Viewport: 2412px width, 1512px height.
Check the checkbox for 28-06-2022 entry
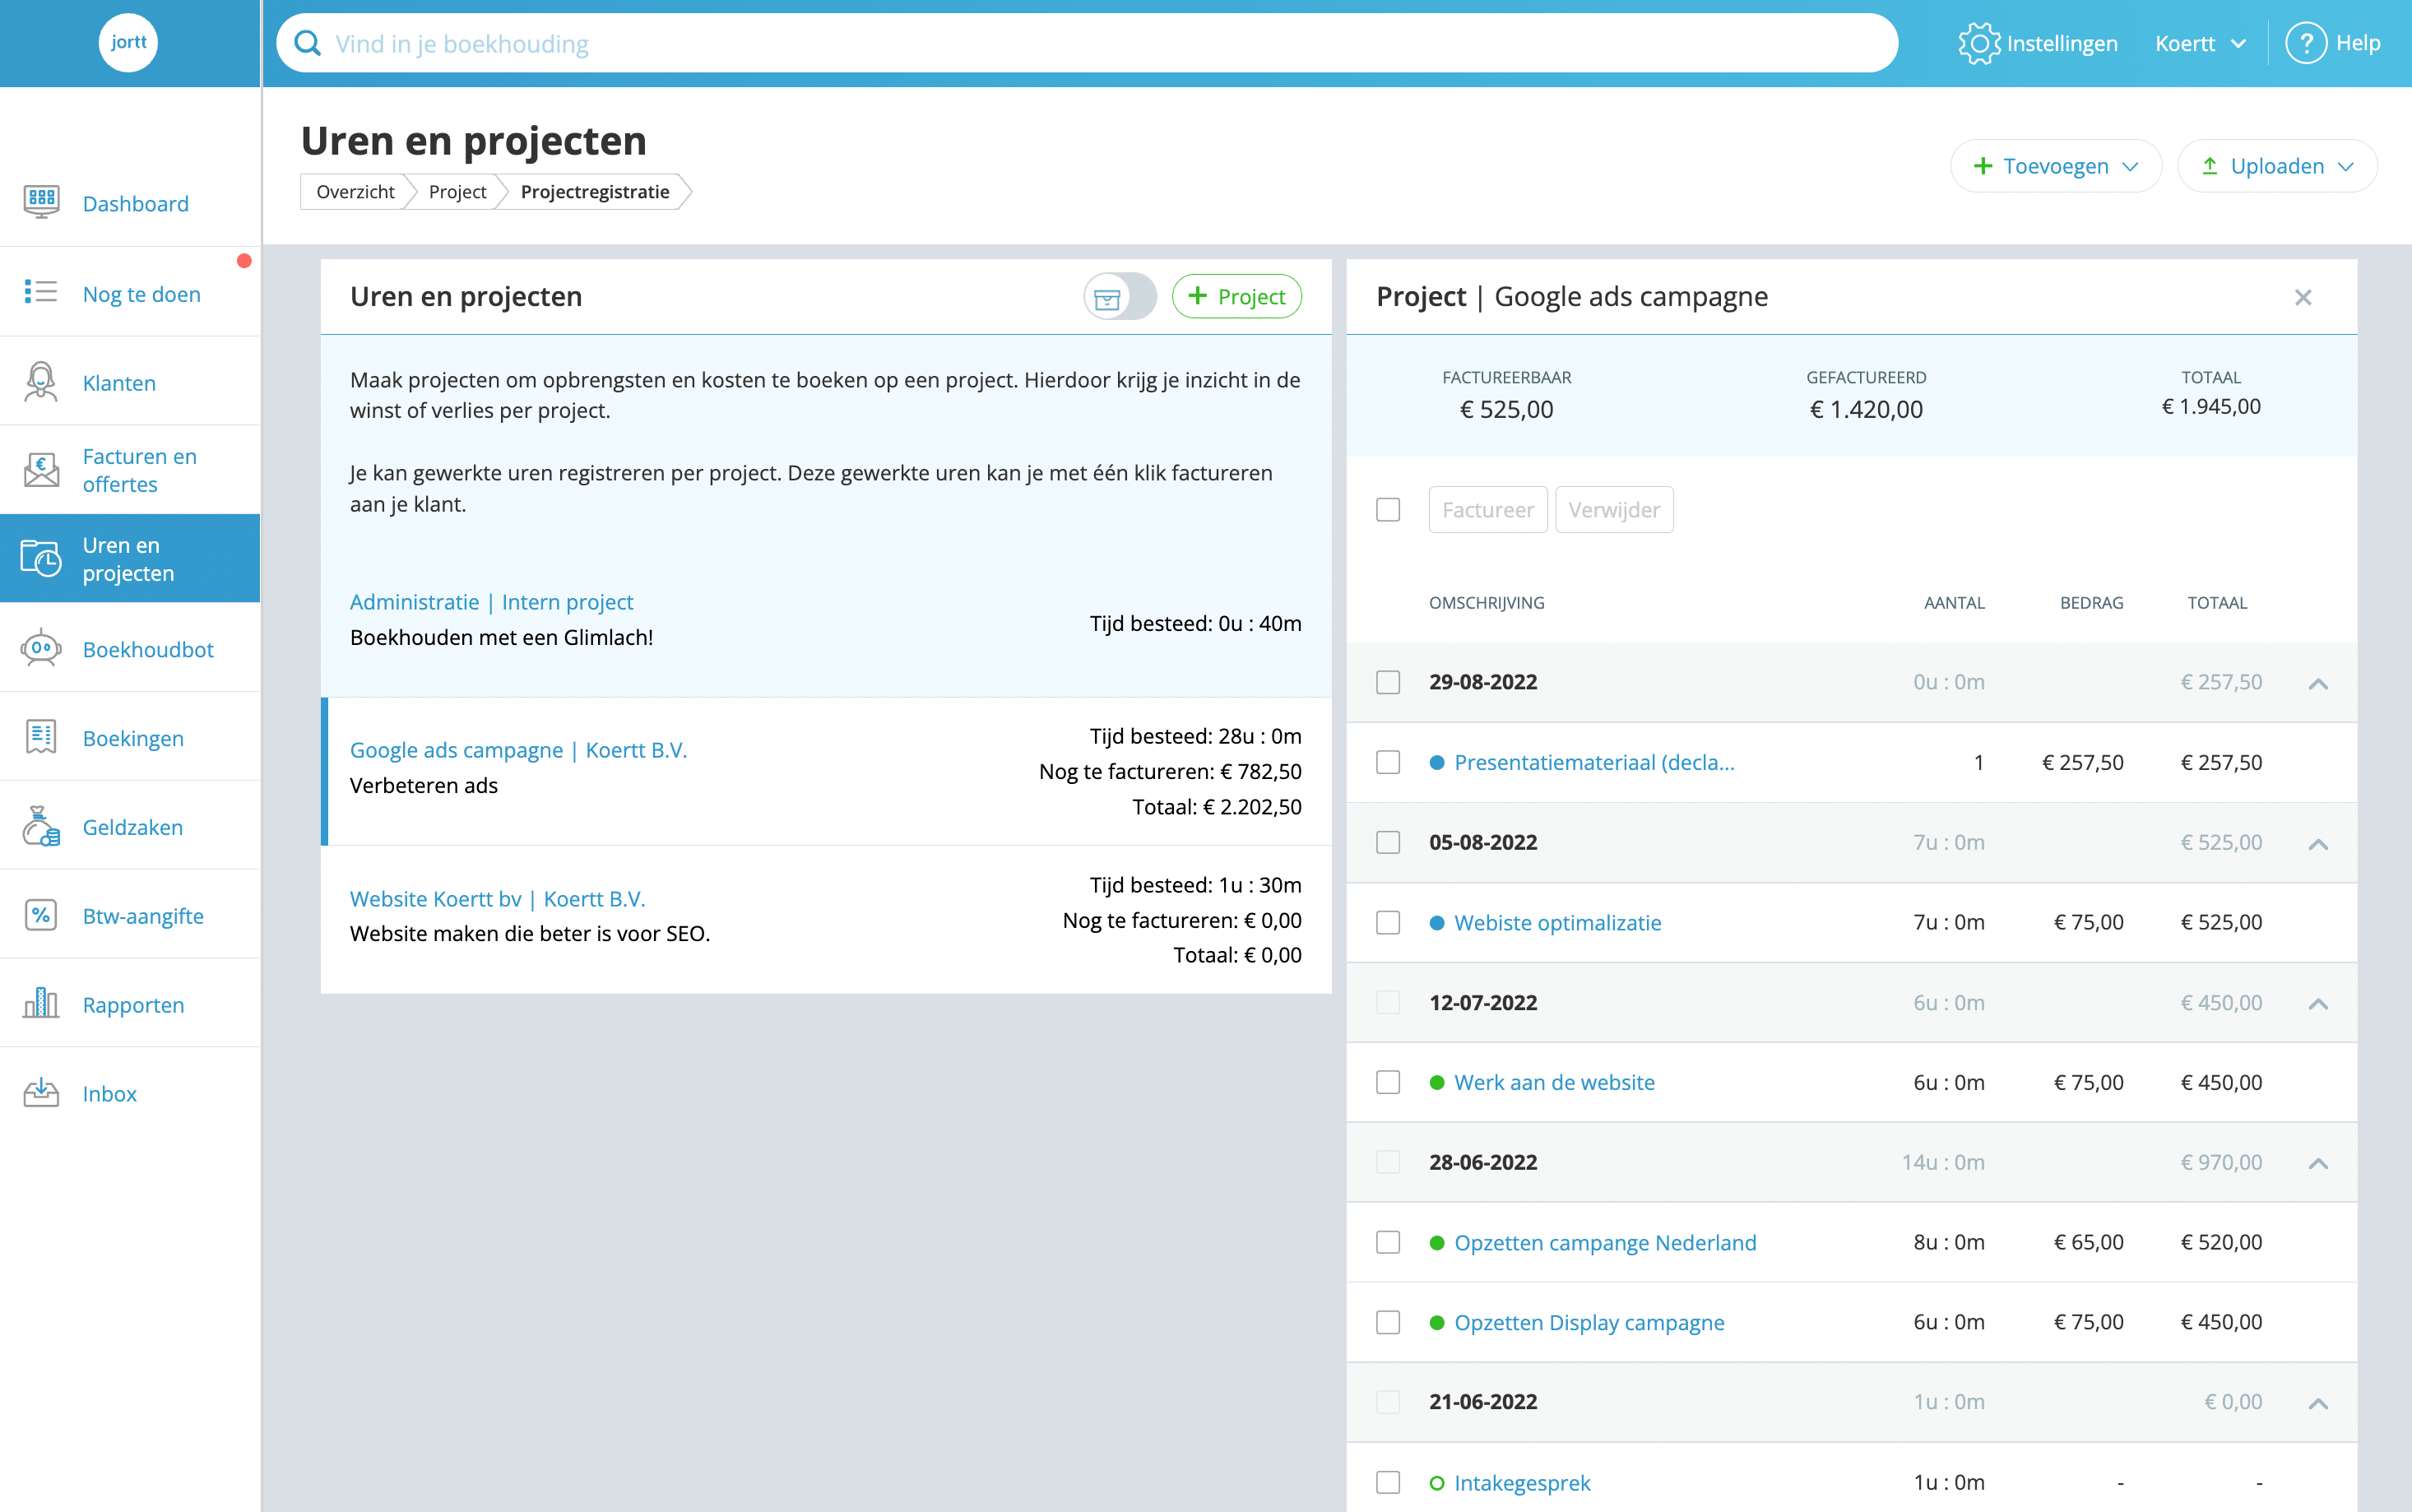point(1388,1162)
